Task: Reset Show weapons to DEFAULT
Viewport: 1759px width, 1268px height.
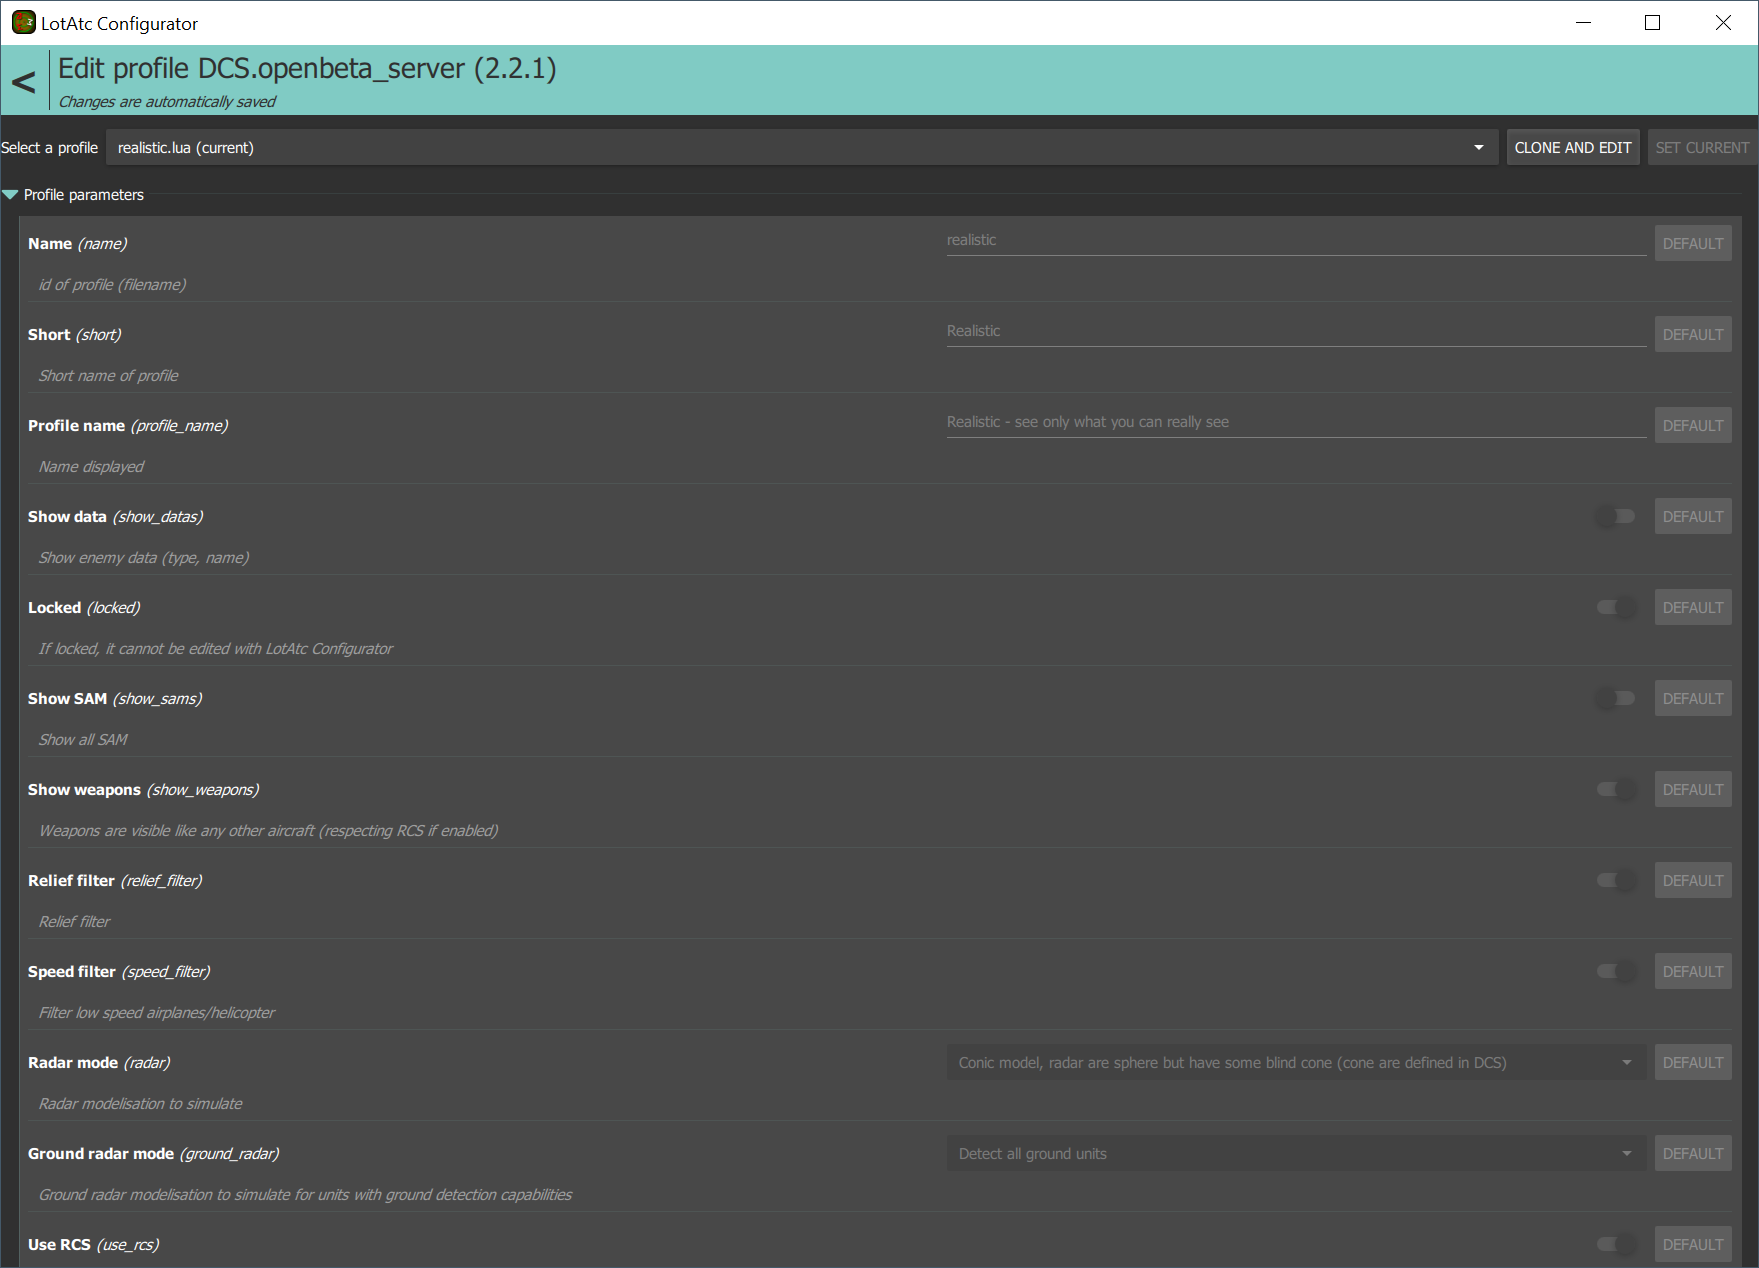Action: 1693,790
